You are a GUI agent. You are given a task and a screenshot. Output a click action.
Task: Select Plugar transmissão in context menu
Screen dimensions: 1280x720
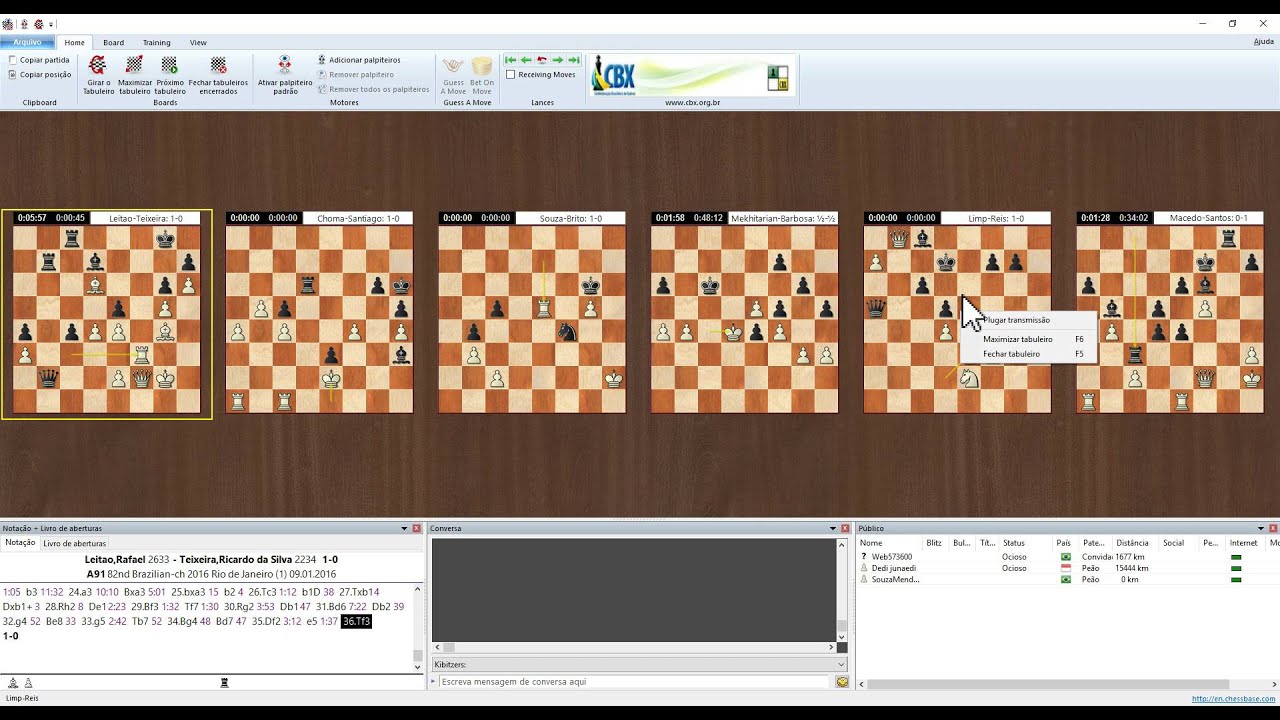(x=1028, y=320)
